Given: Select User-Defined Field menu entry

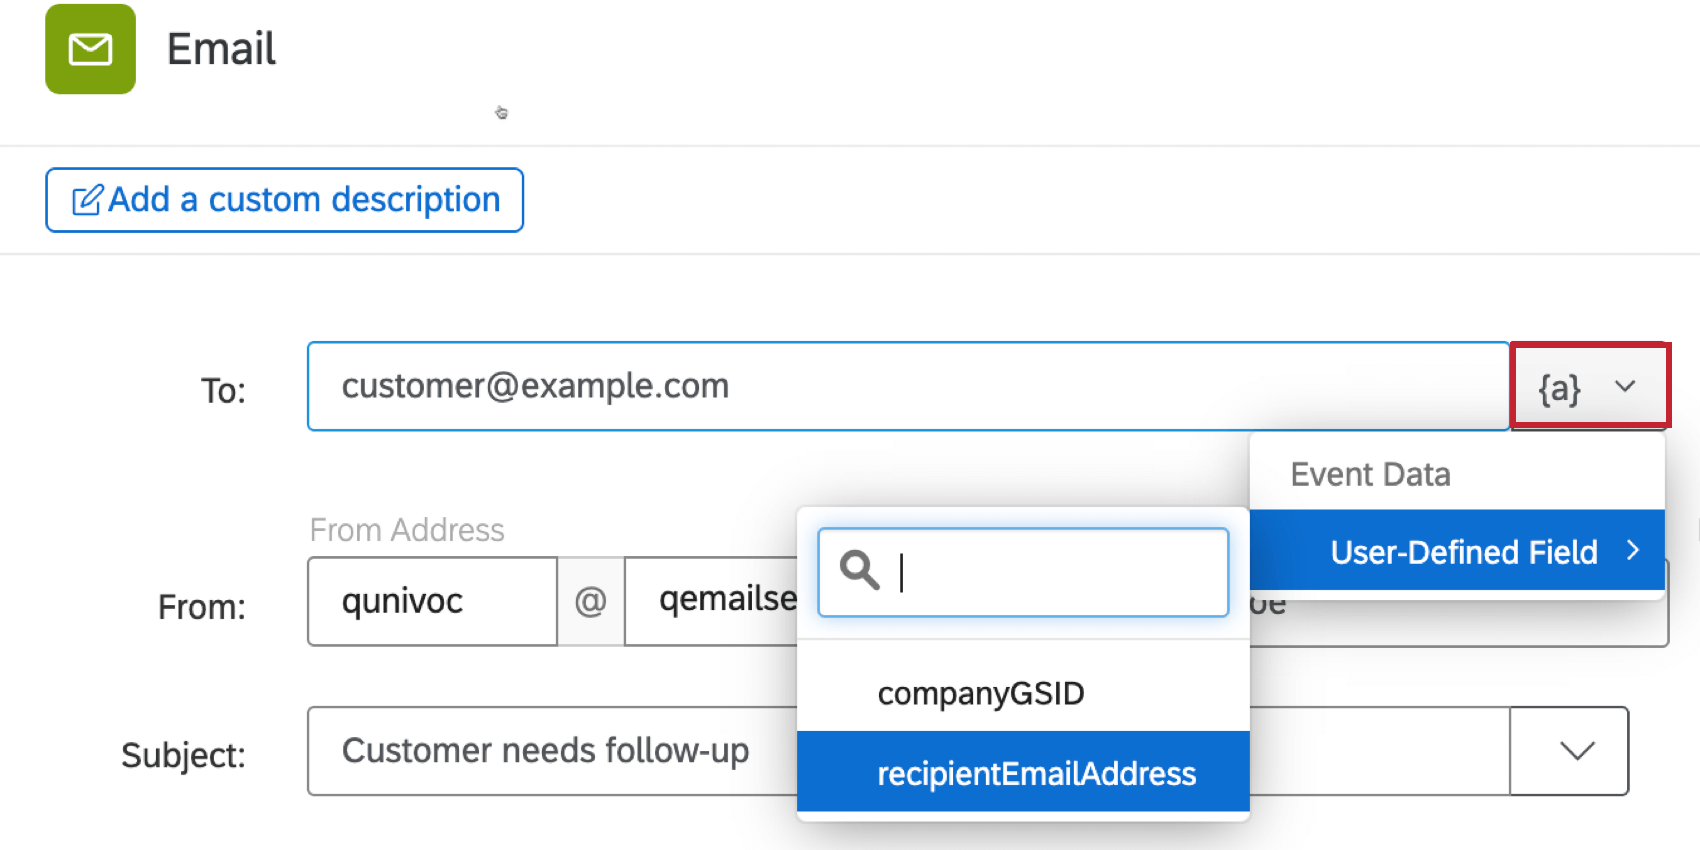Looking at the screenshot, I should [x=1462, y=551].
